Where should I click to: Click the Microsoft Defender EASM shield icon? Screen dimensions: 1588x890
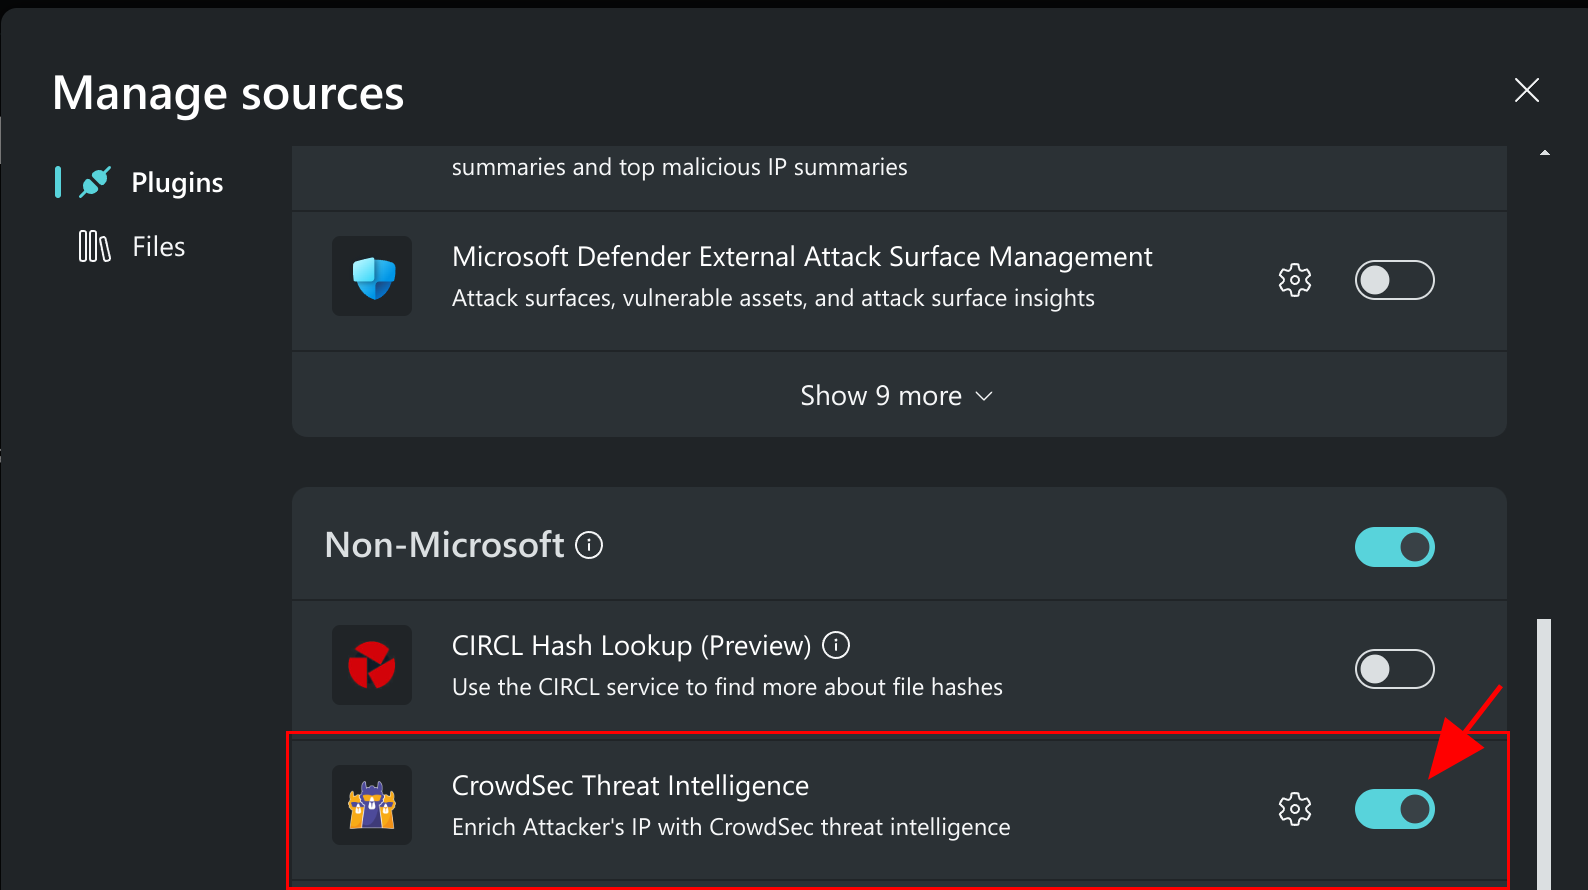(371, 276)
